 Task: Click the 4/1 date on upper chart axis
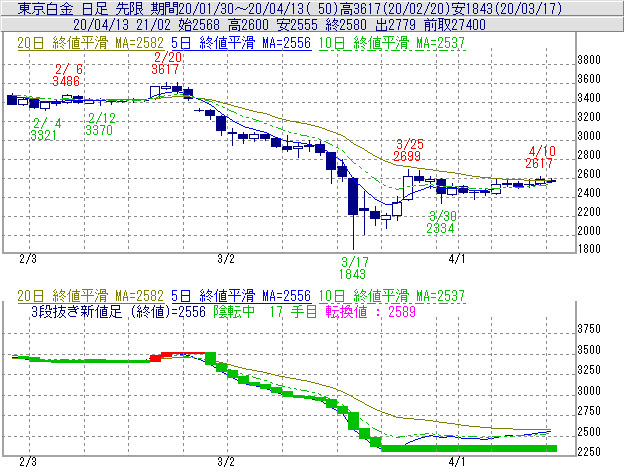point(457,259)
